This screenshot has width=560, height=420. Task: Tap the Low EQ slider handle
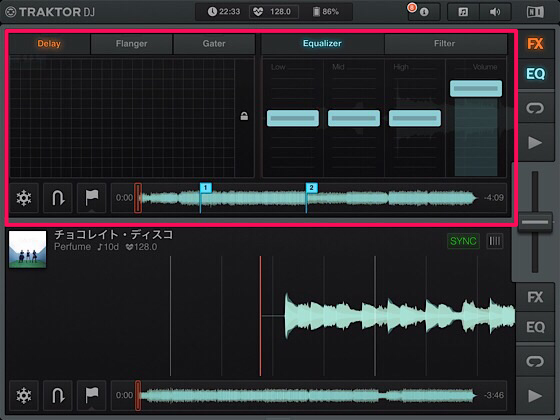coord(293,118)
